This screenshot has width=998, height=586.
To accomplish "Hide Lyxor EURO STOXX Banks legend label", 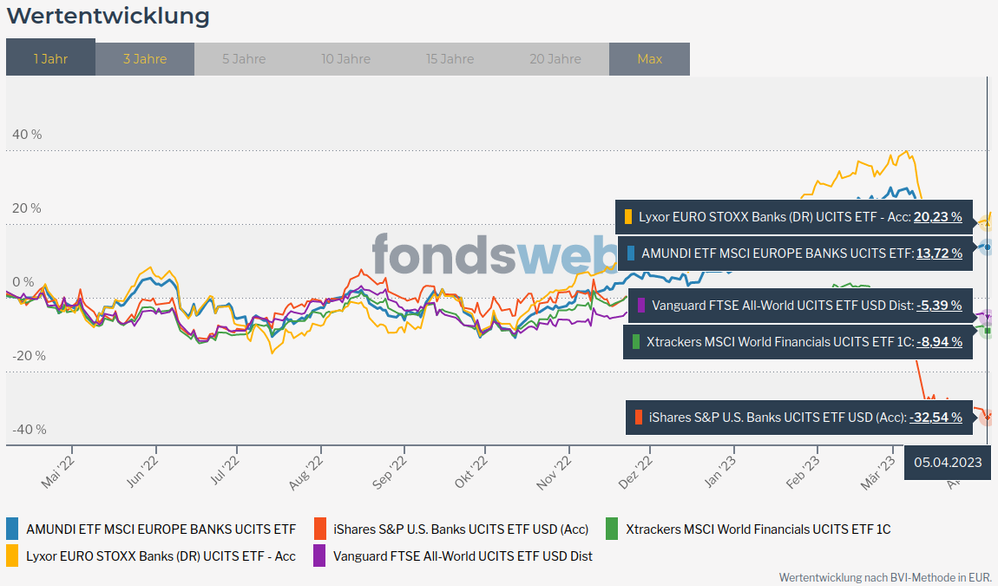I will [161, 556].
